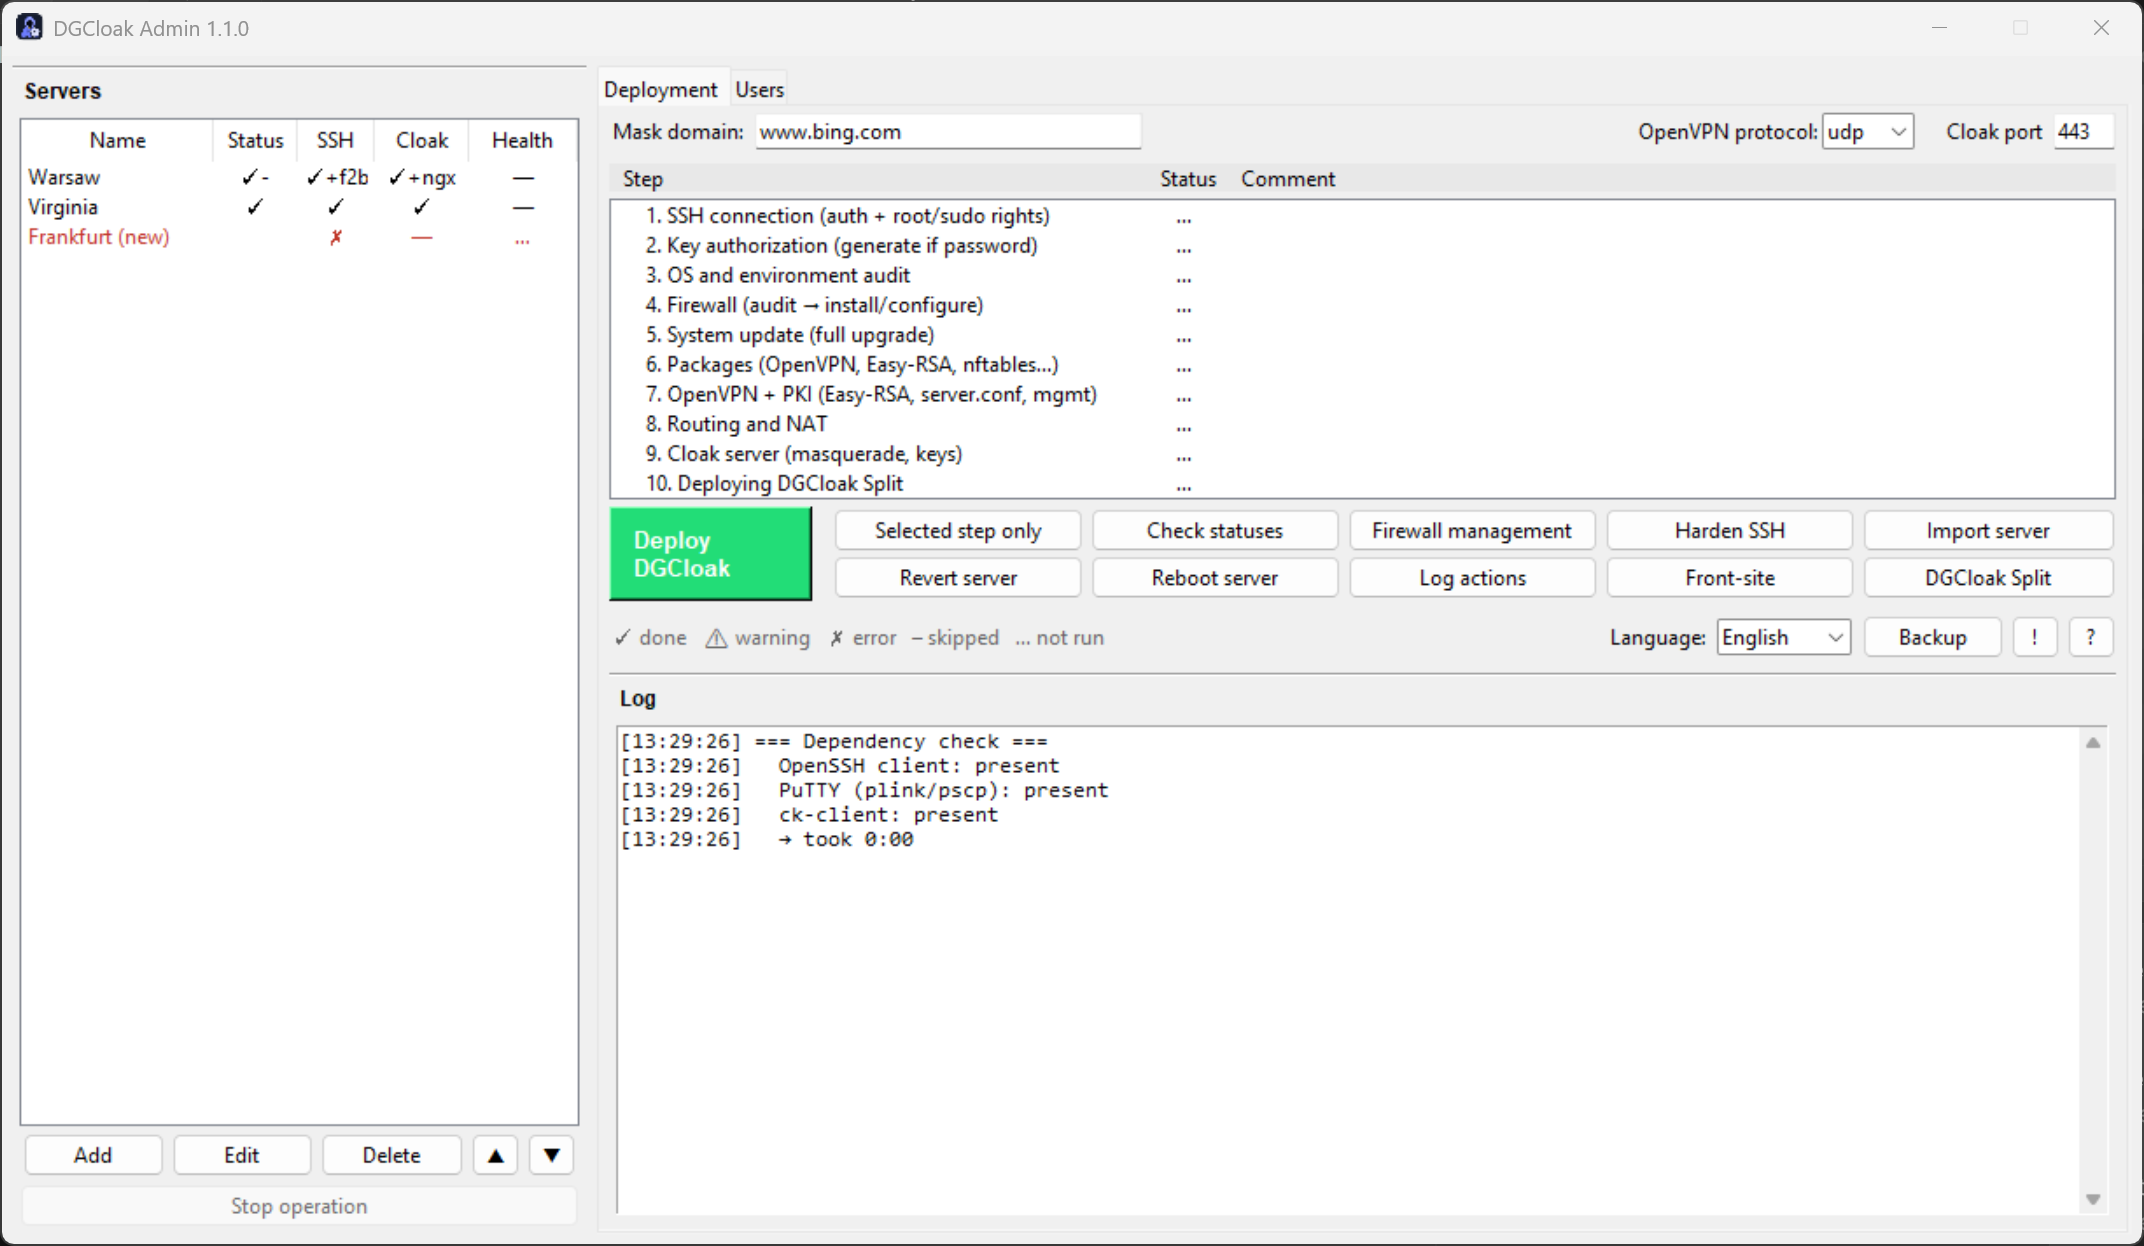Switch to the Users tab
Viewport: 2144px width, 1246px height.
coord(760,89)
